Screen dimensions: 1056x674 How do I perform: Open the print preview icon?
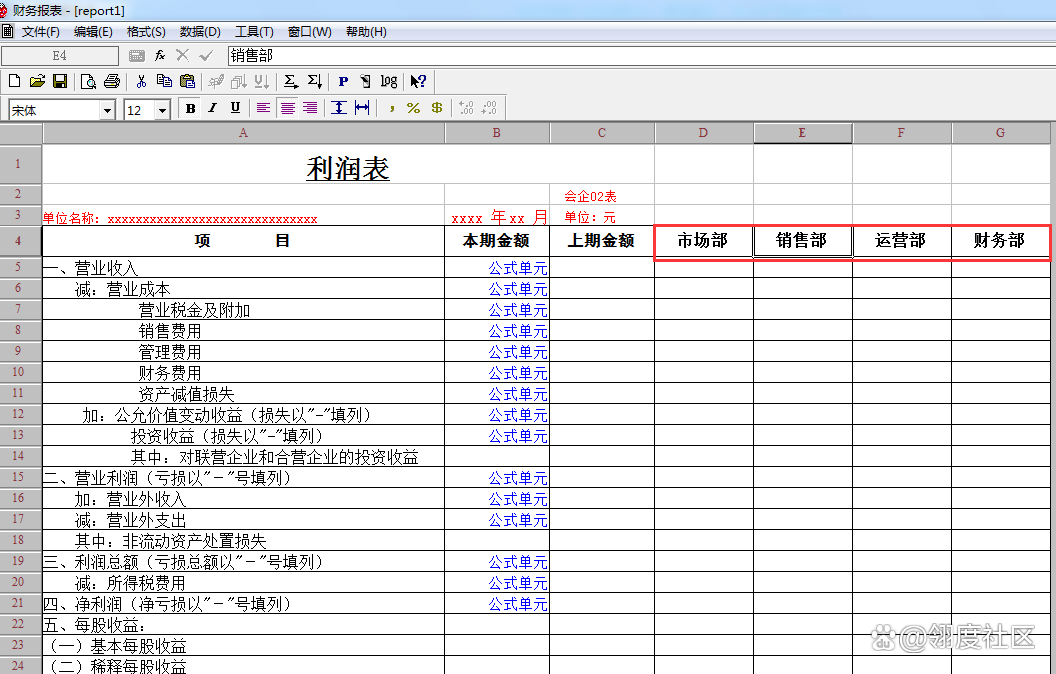pos(89,81)
